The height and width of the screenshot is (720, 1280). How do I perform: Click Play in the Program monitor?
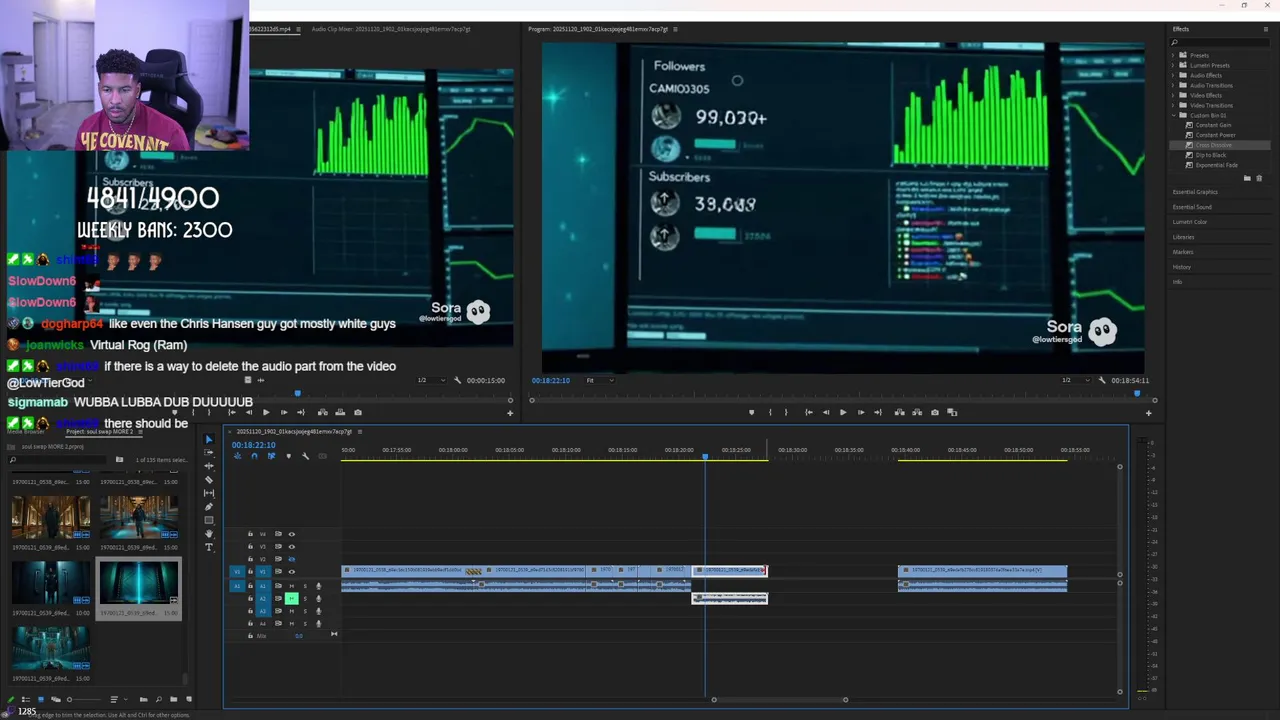coord(843,412)
